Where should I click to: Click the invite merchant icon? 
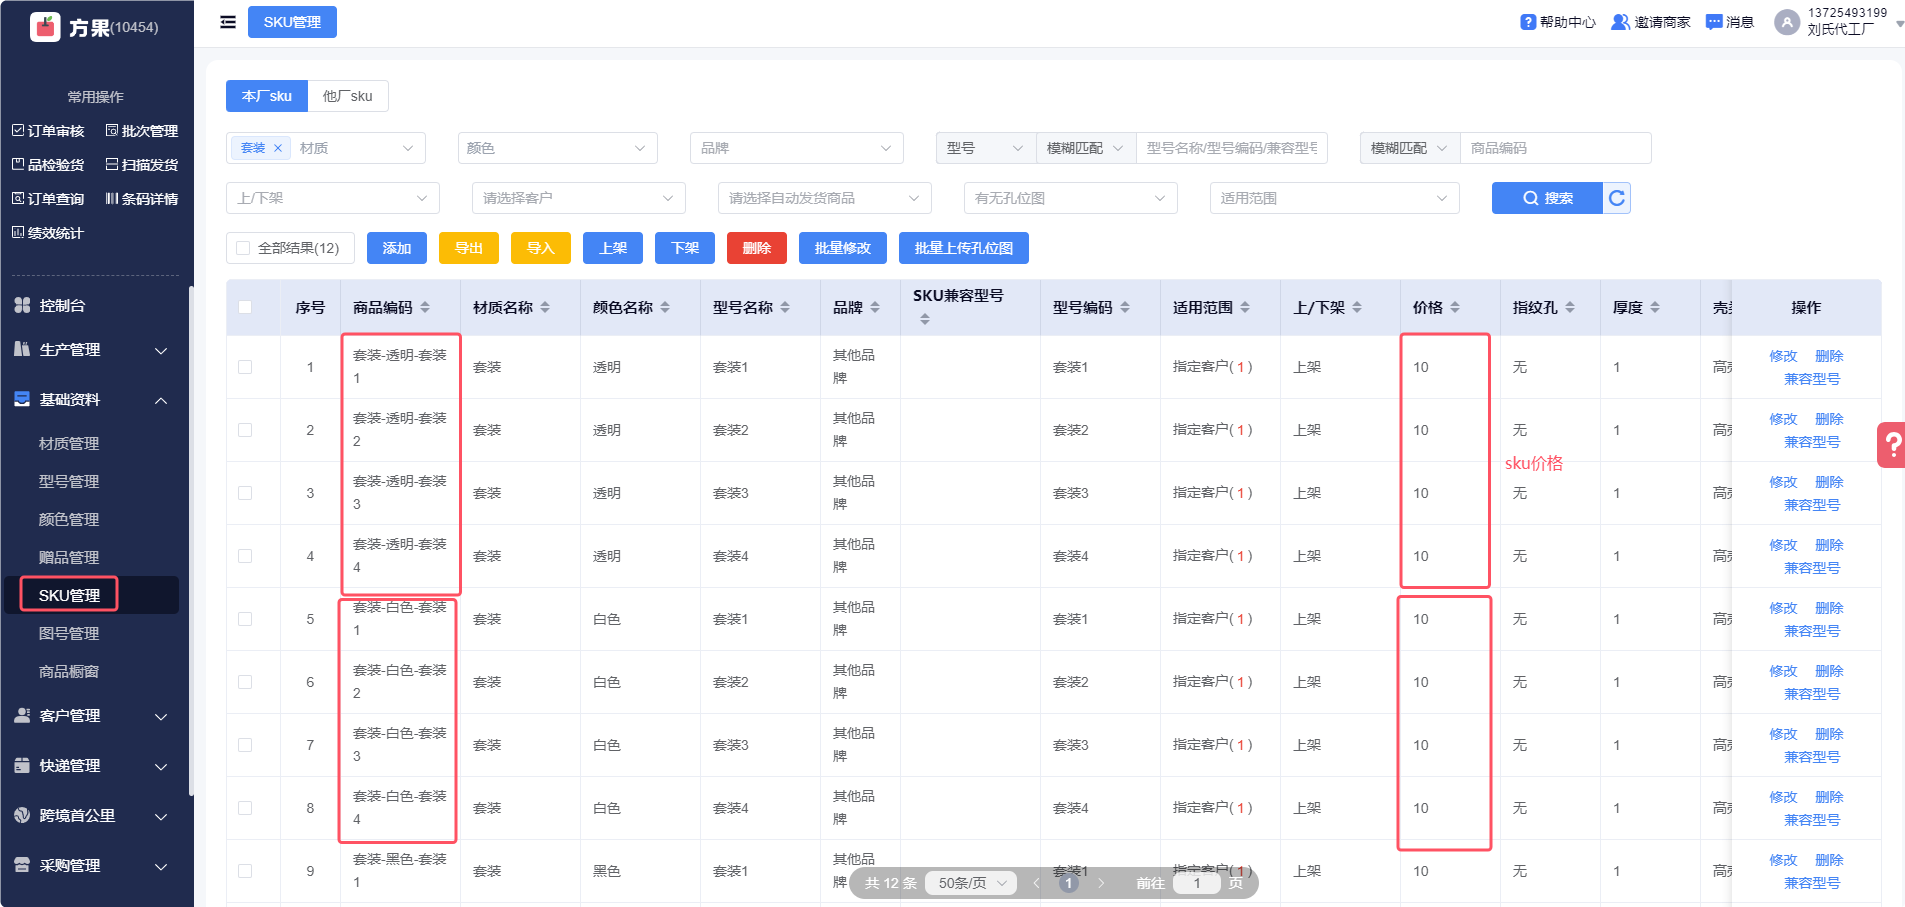[1620, 22]
